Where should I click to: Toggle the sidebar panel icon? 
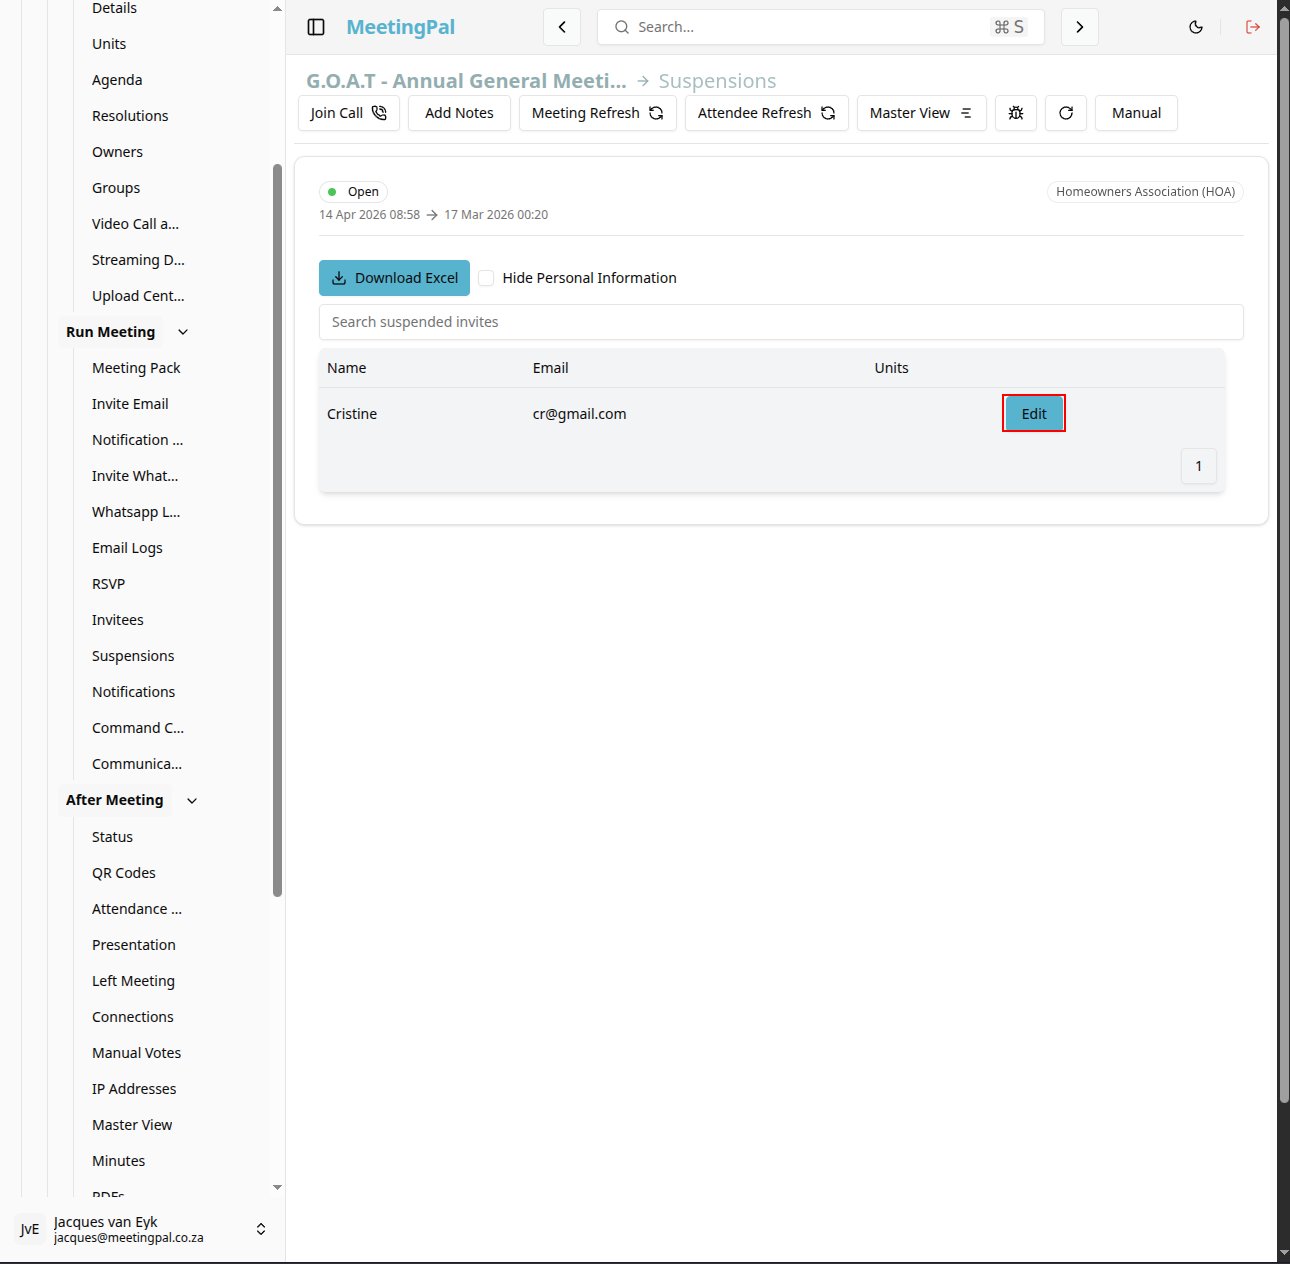tap(316, 27)
